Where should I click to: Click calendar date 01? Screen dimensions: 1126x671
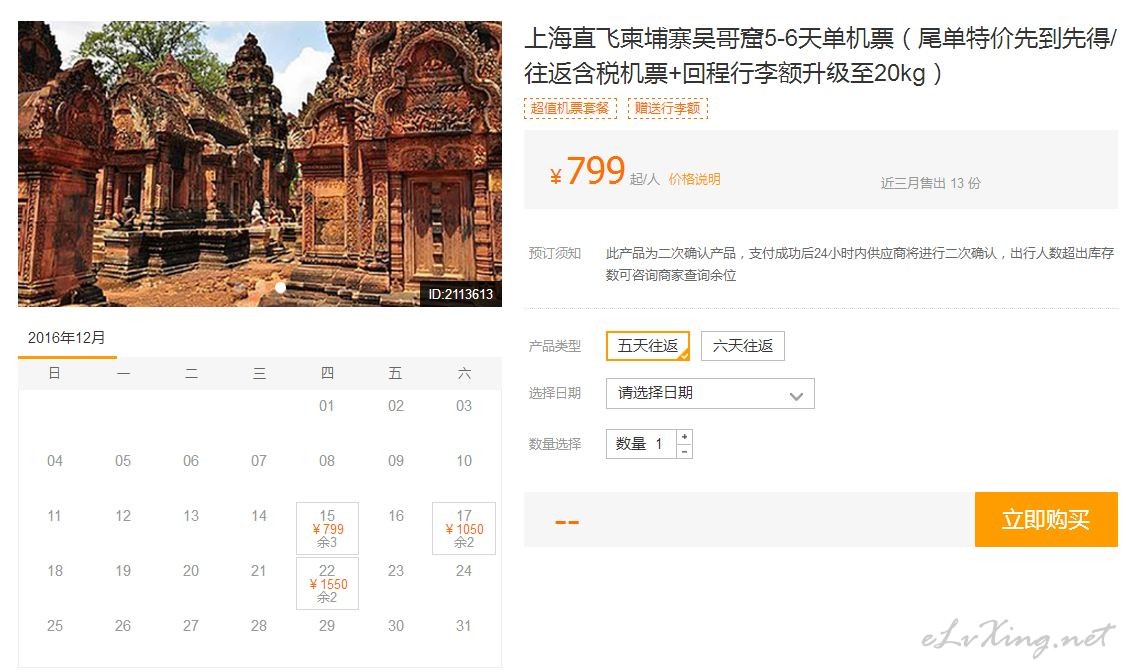327,406
